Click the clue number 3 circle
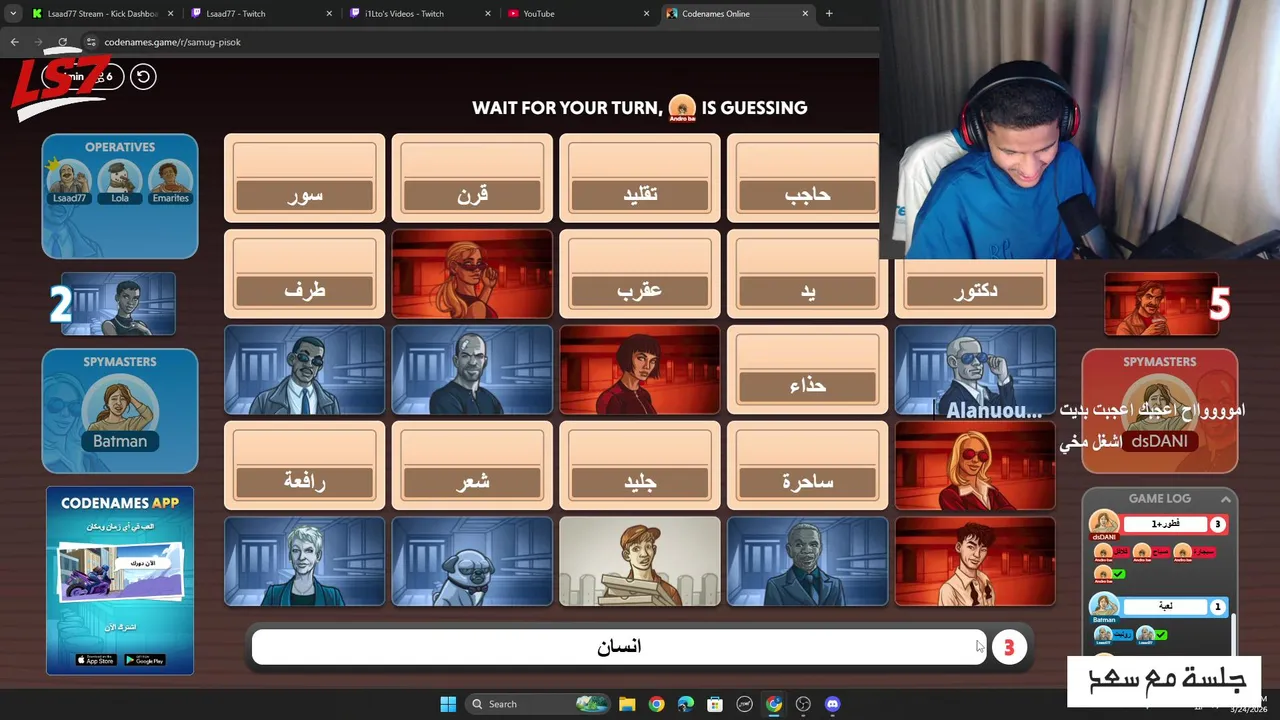The height and width of the screenshot is (720, 1280). point(1008,648)
